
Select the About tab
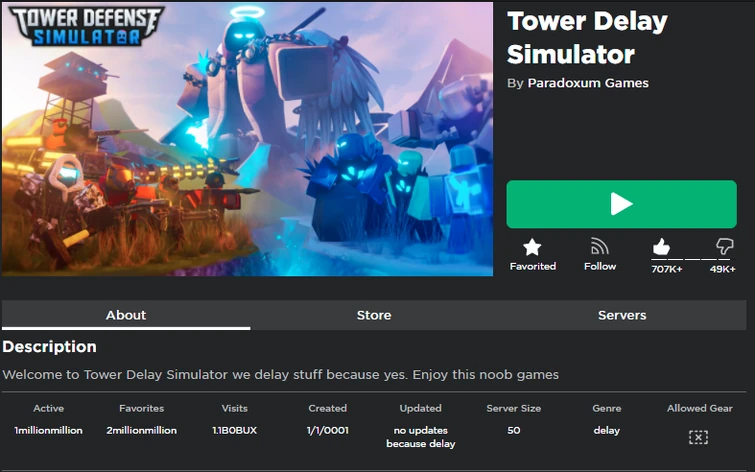tap(126, 315)
